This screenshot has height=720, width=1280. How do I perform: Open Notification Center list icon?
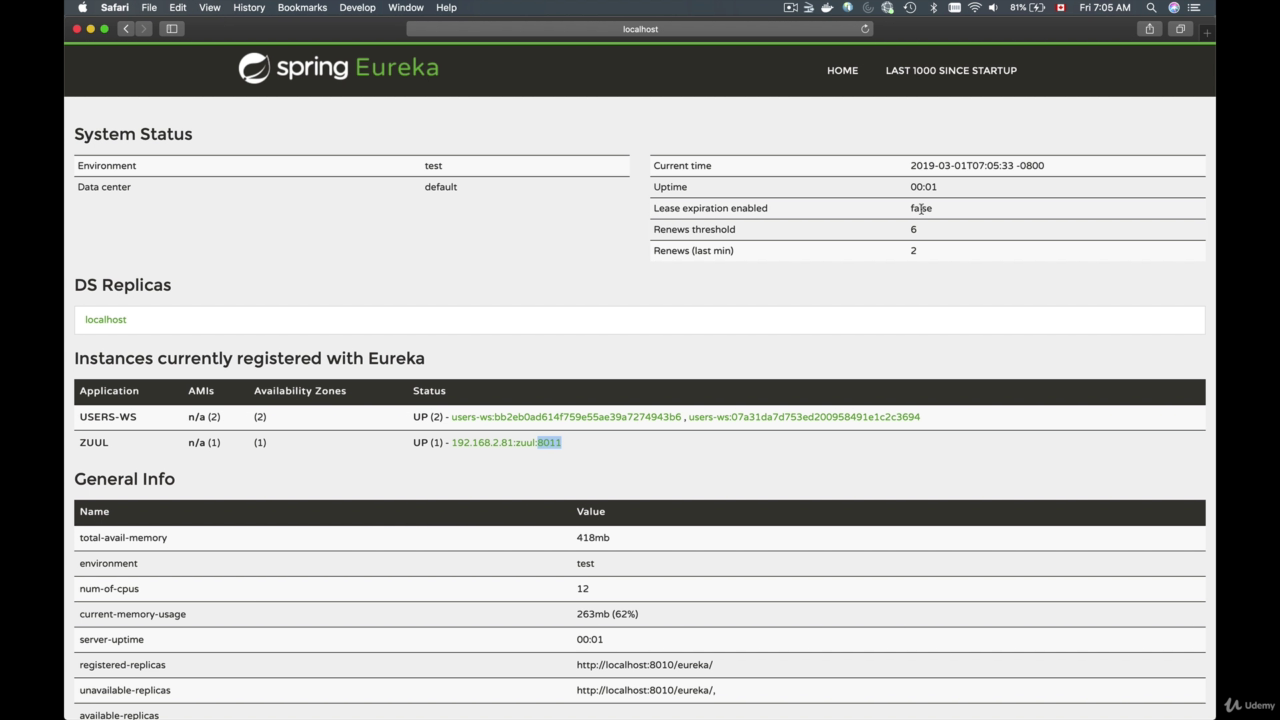1194,7
